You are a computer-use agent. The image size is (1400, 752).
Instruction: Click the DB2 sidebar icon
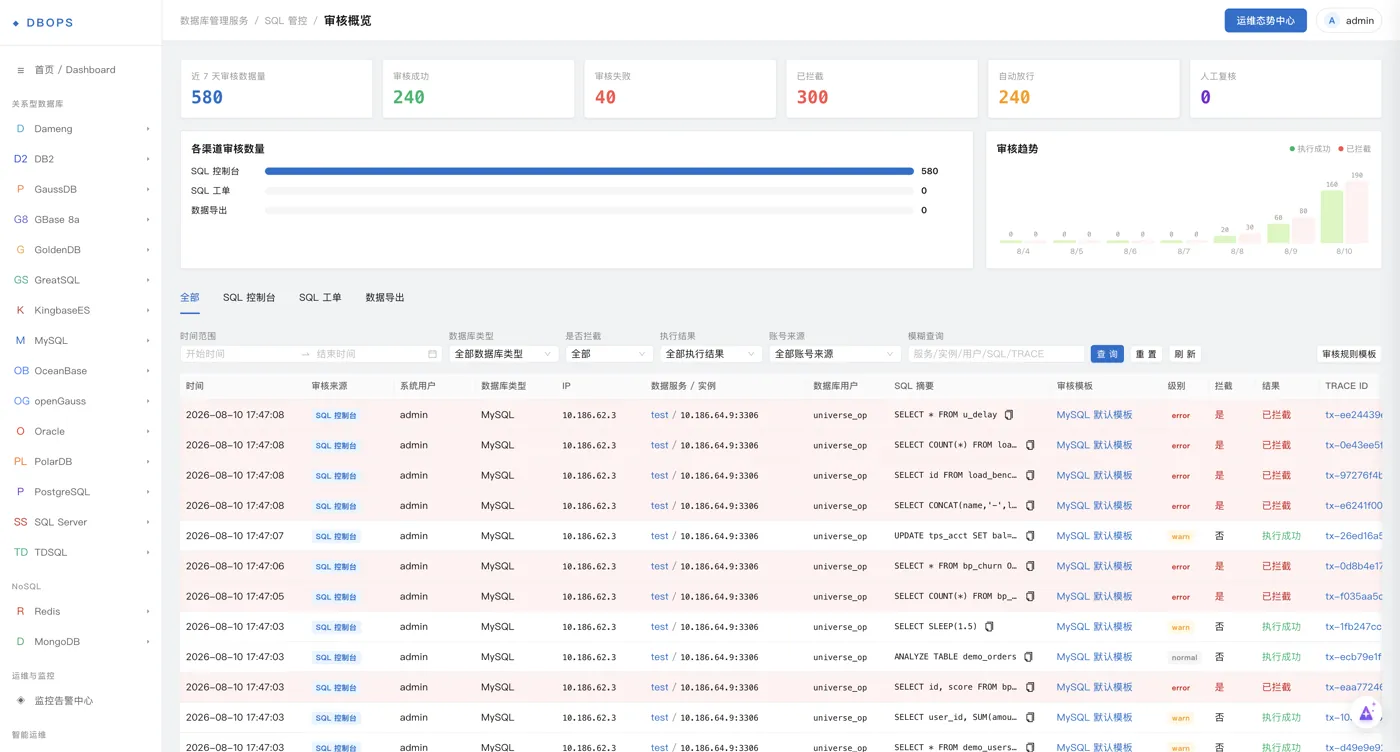click(x=20, y=159)
